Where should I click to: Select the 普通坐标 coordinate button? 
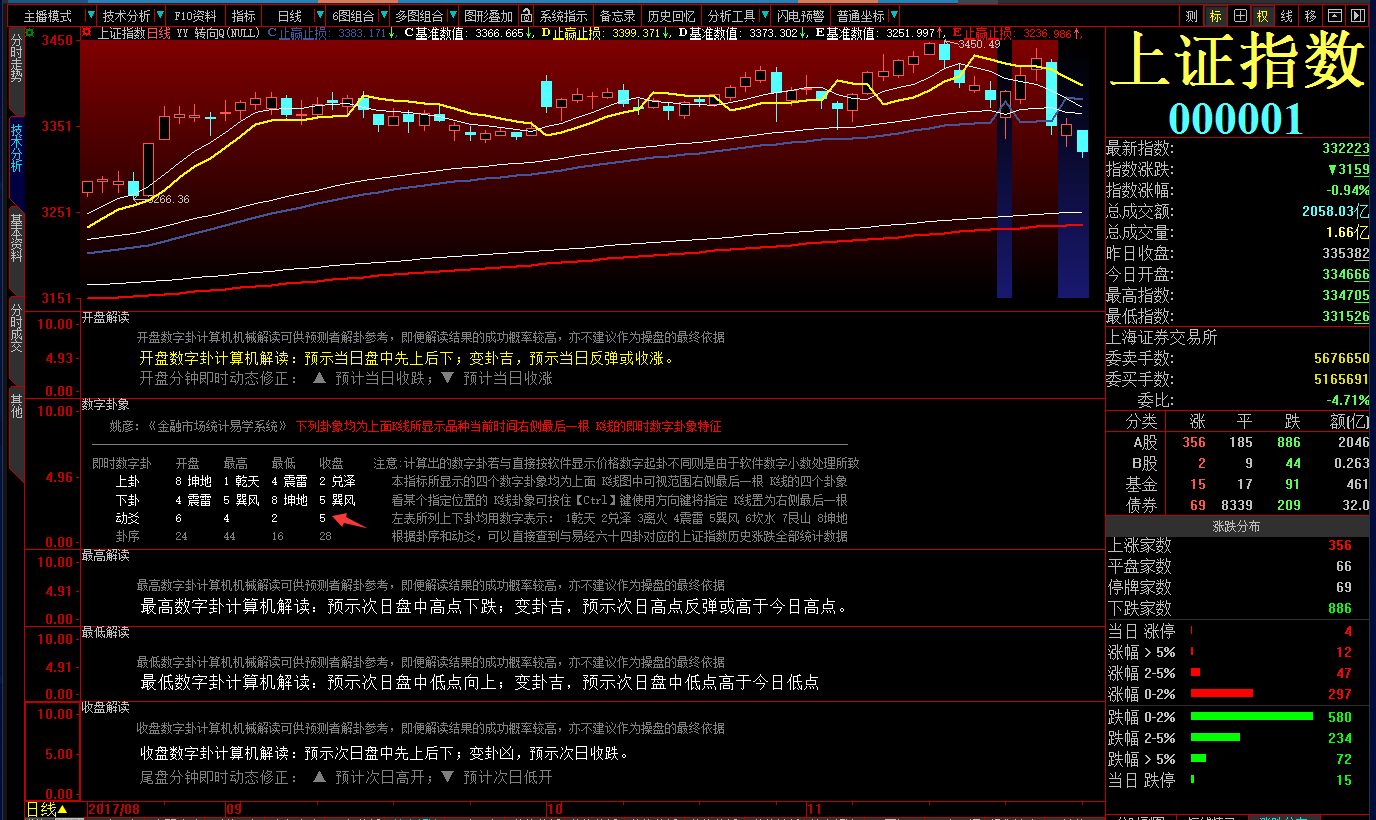pos(860,16)
